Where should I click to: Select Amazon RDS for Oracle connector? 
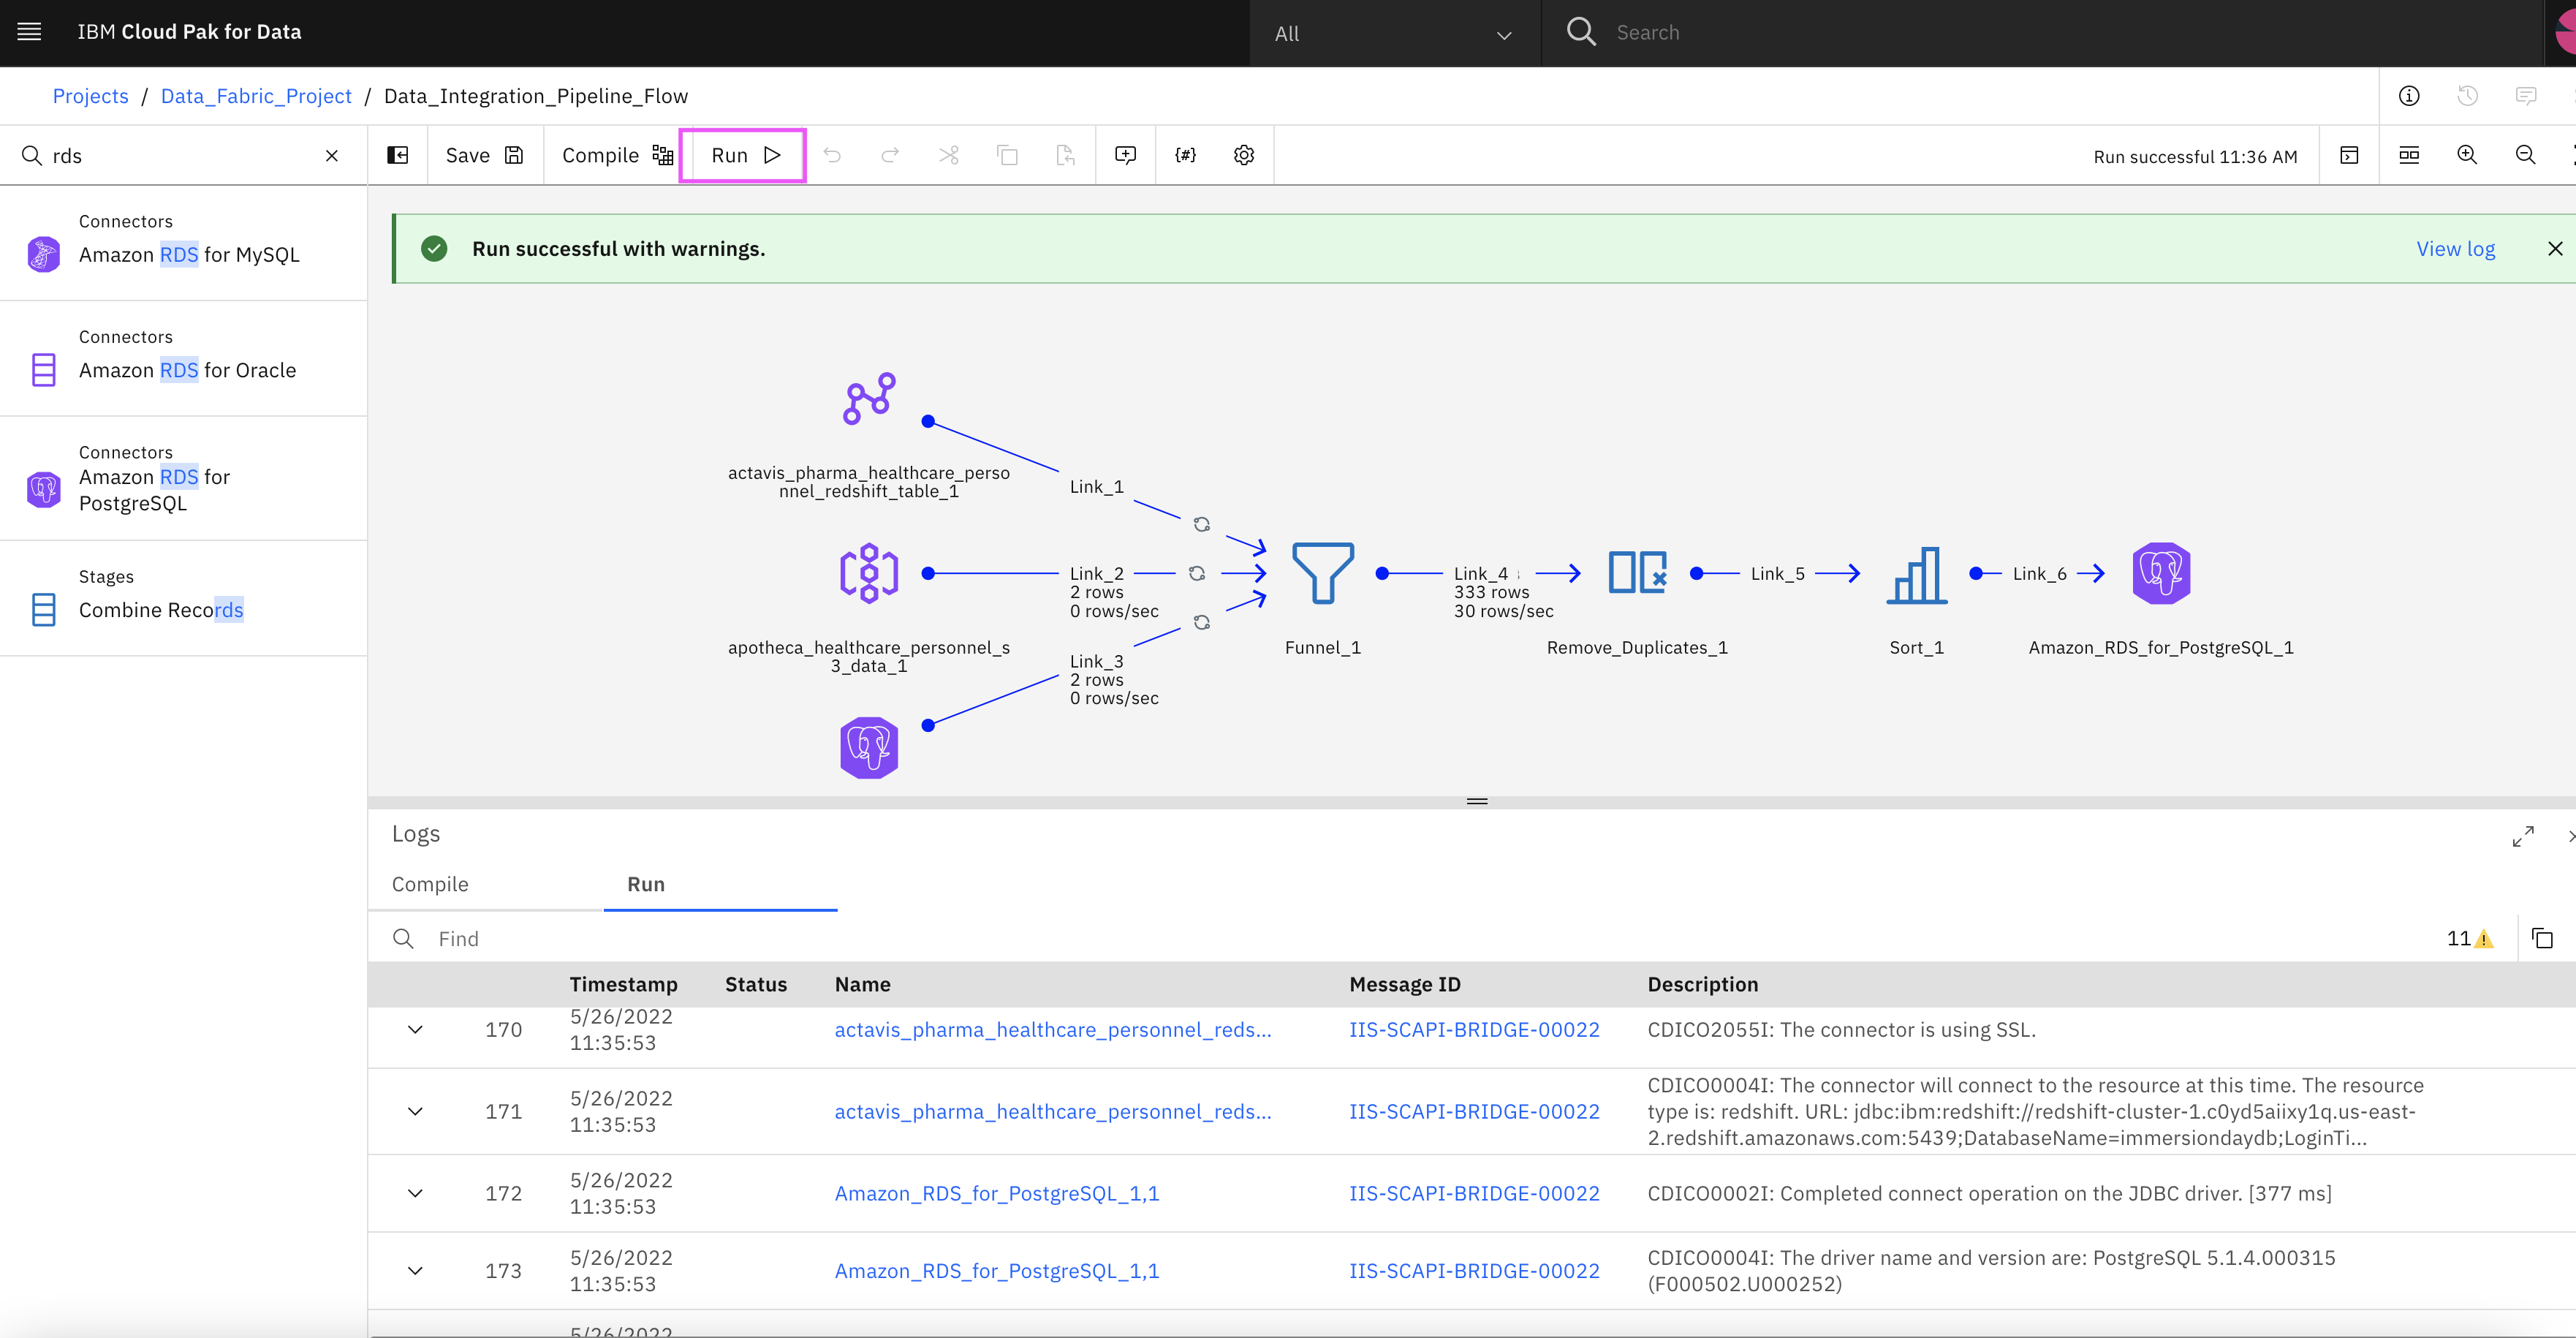184,357
